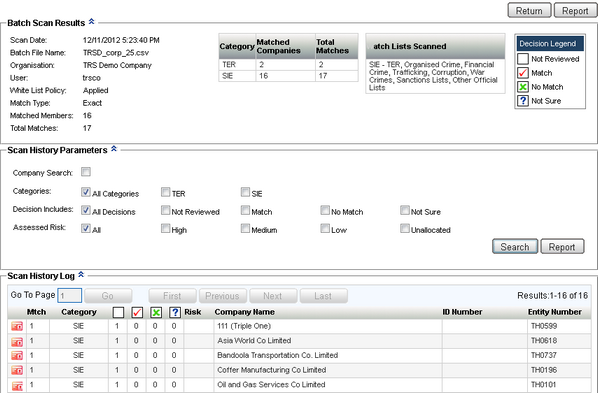Click the Search button in parameters

(515, 246)
